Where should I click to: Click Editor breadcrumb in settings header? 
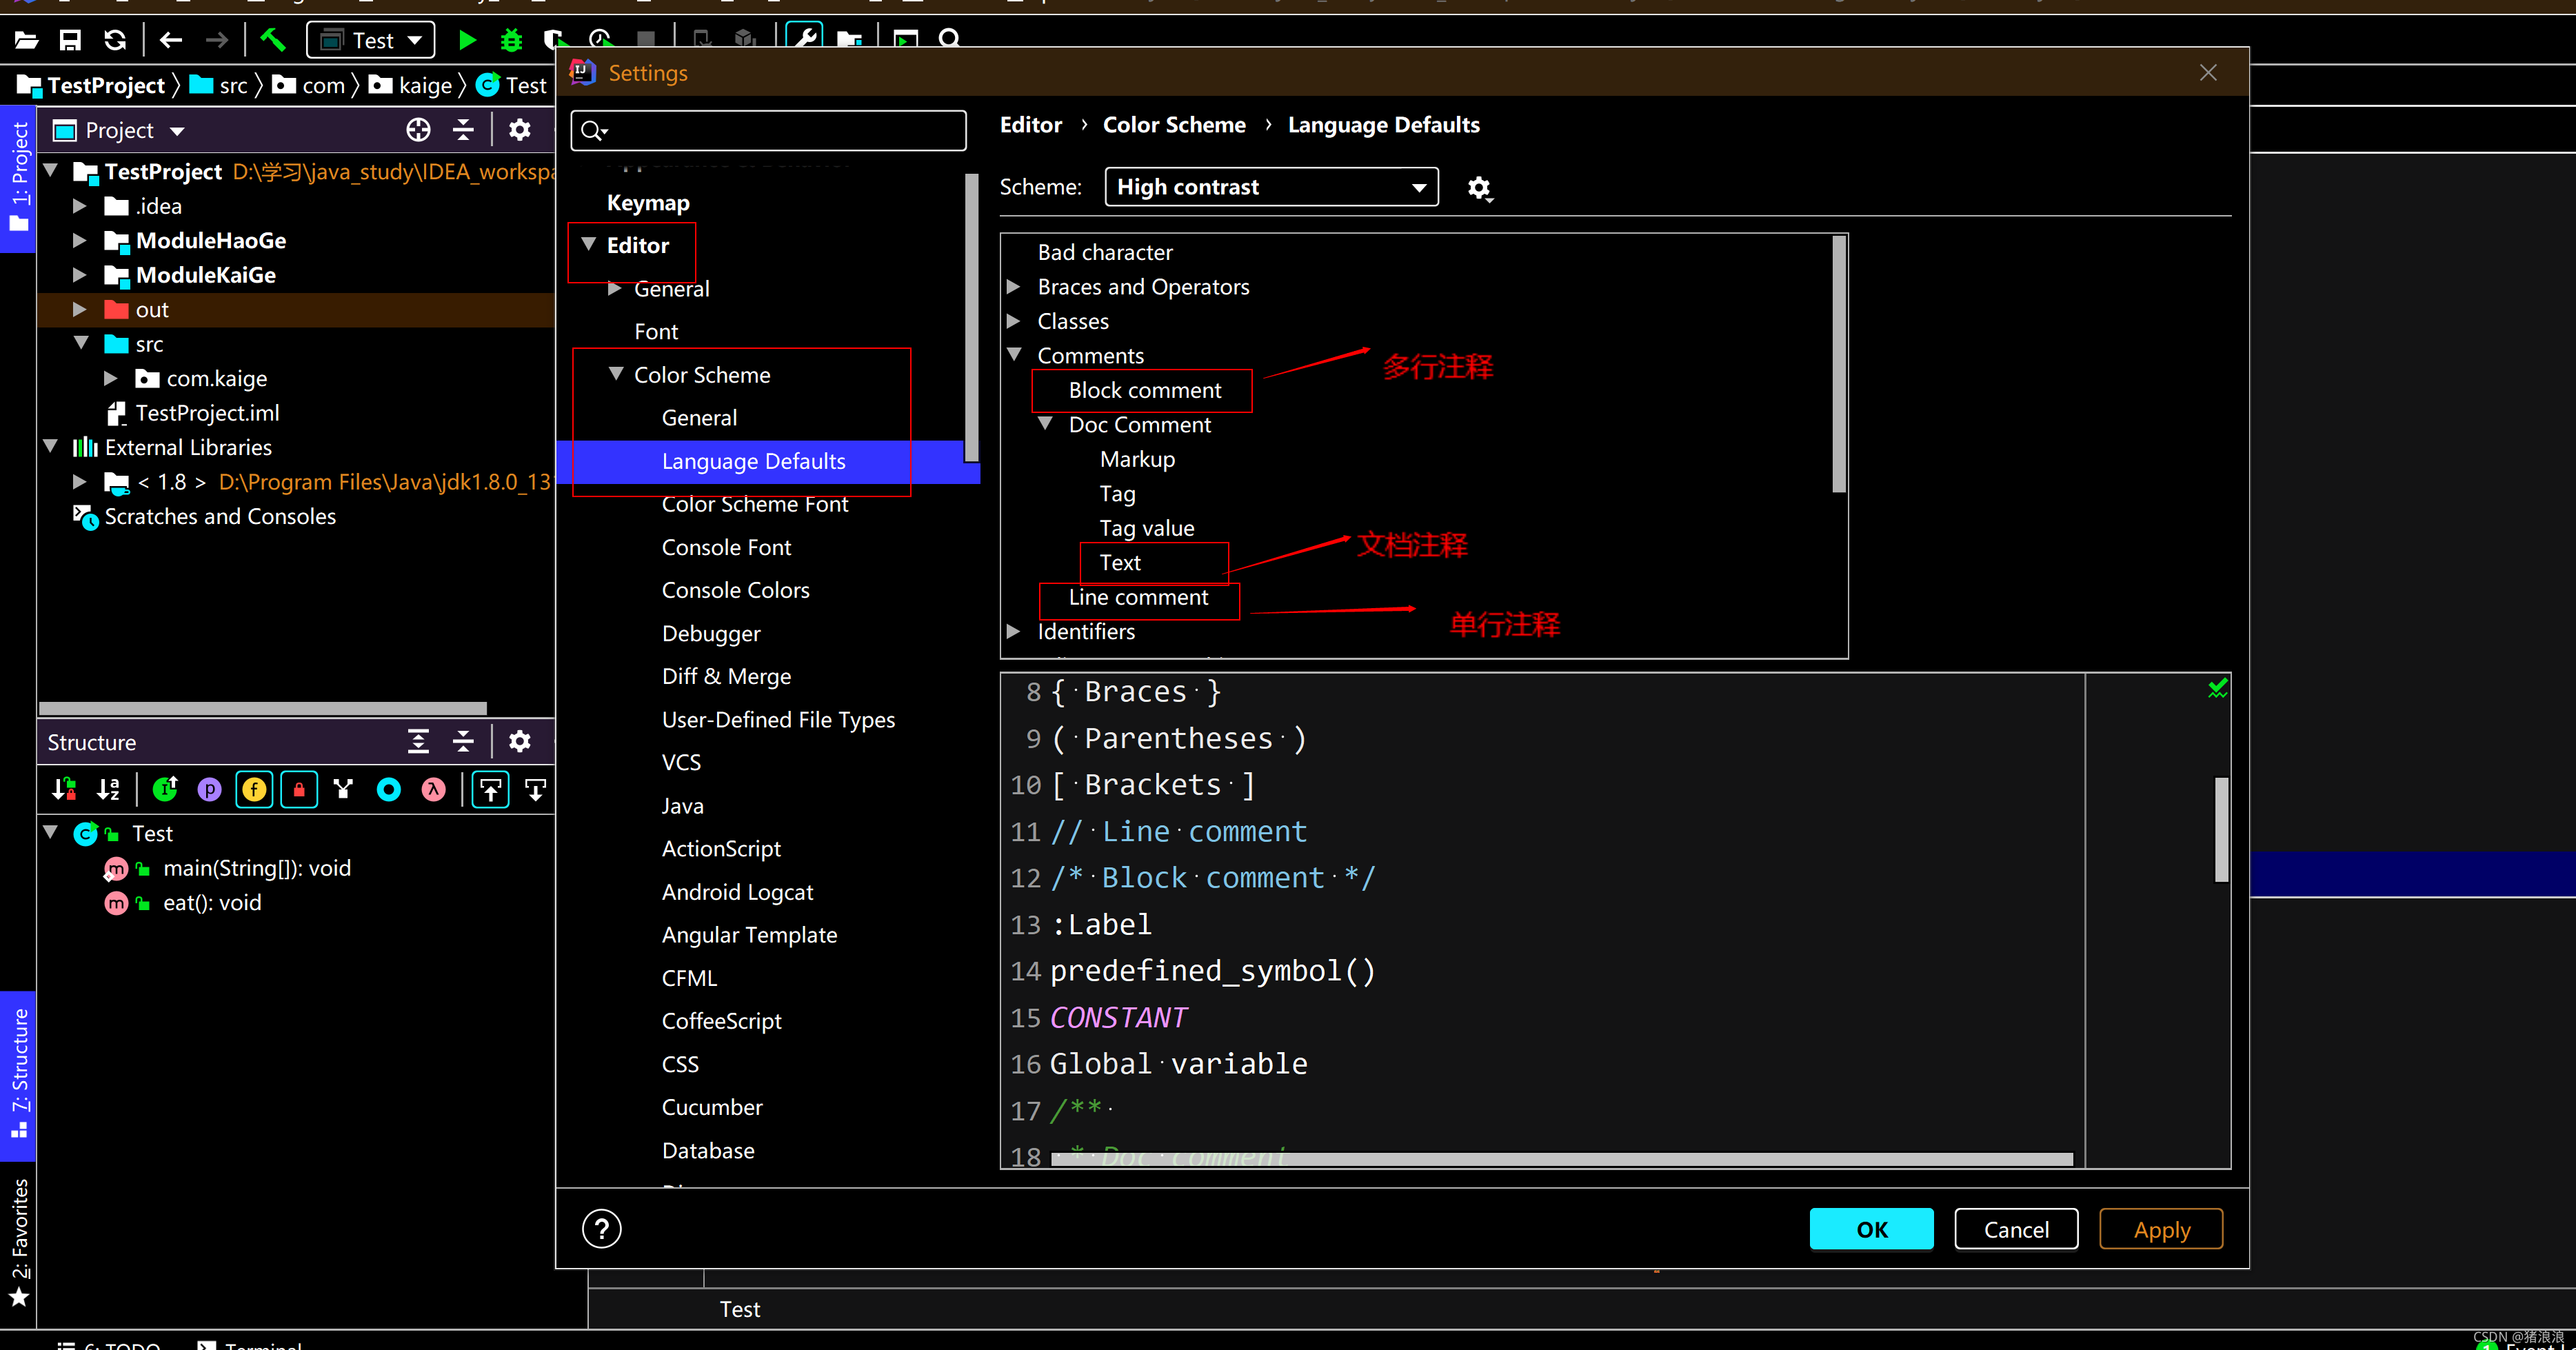click(1031, 125)
